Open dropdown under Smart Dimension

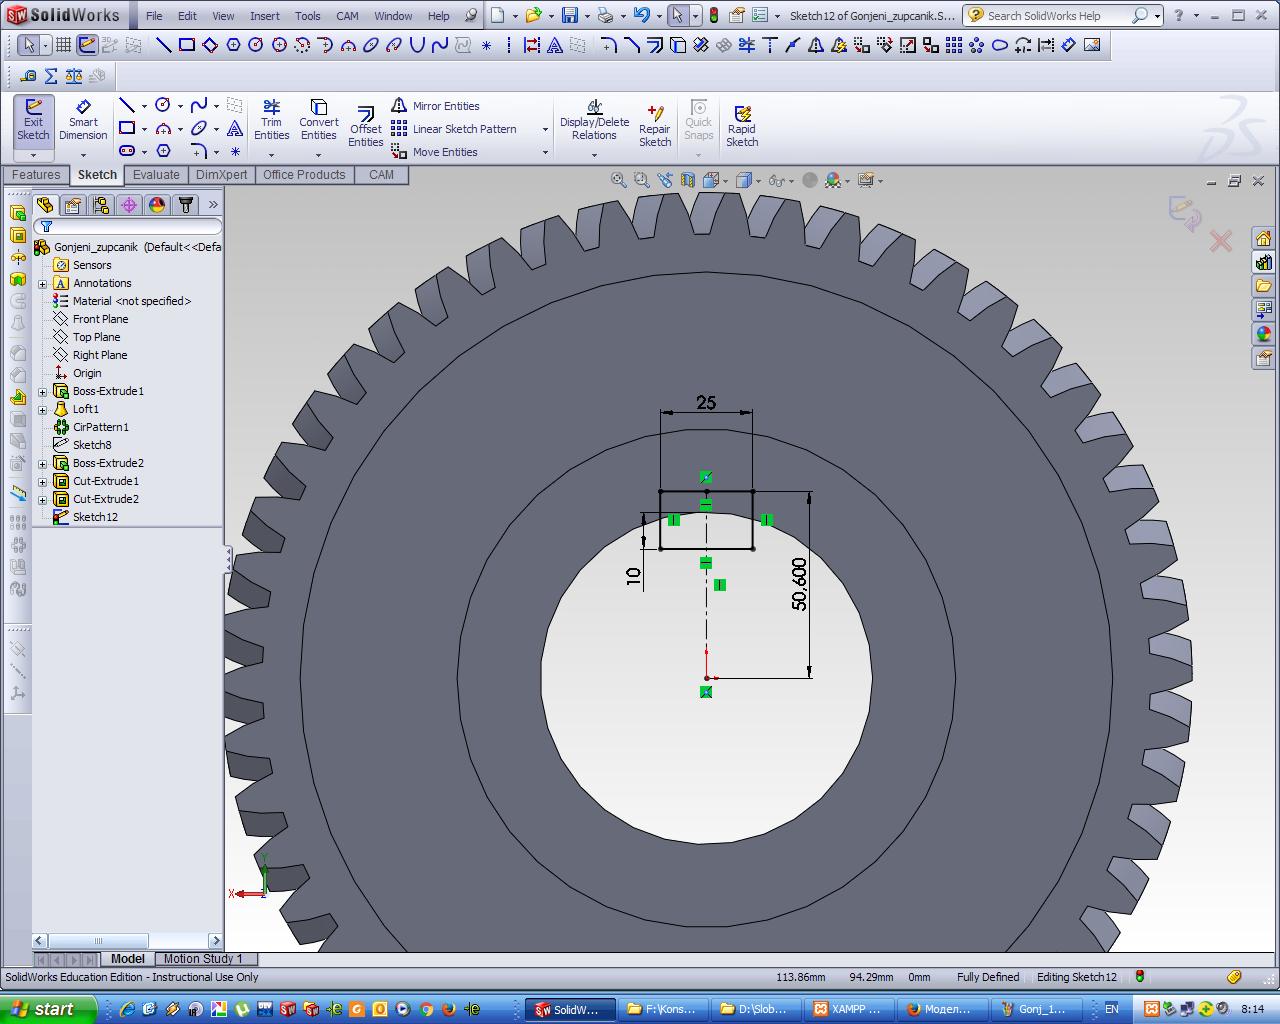pos(83,155)
